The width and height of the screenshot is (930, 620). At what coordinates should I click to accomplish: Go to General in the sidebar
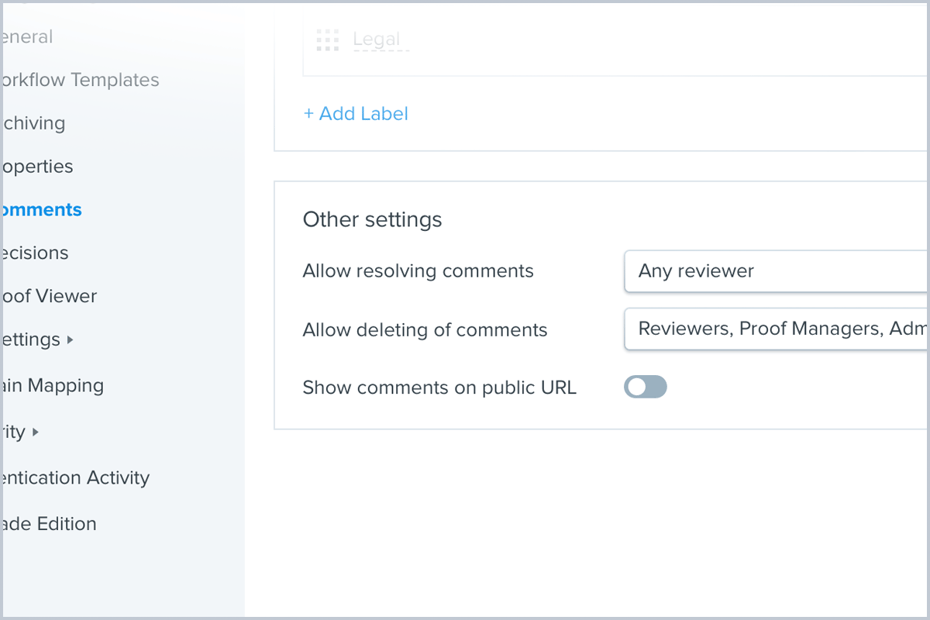27,37
